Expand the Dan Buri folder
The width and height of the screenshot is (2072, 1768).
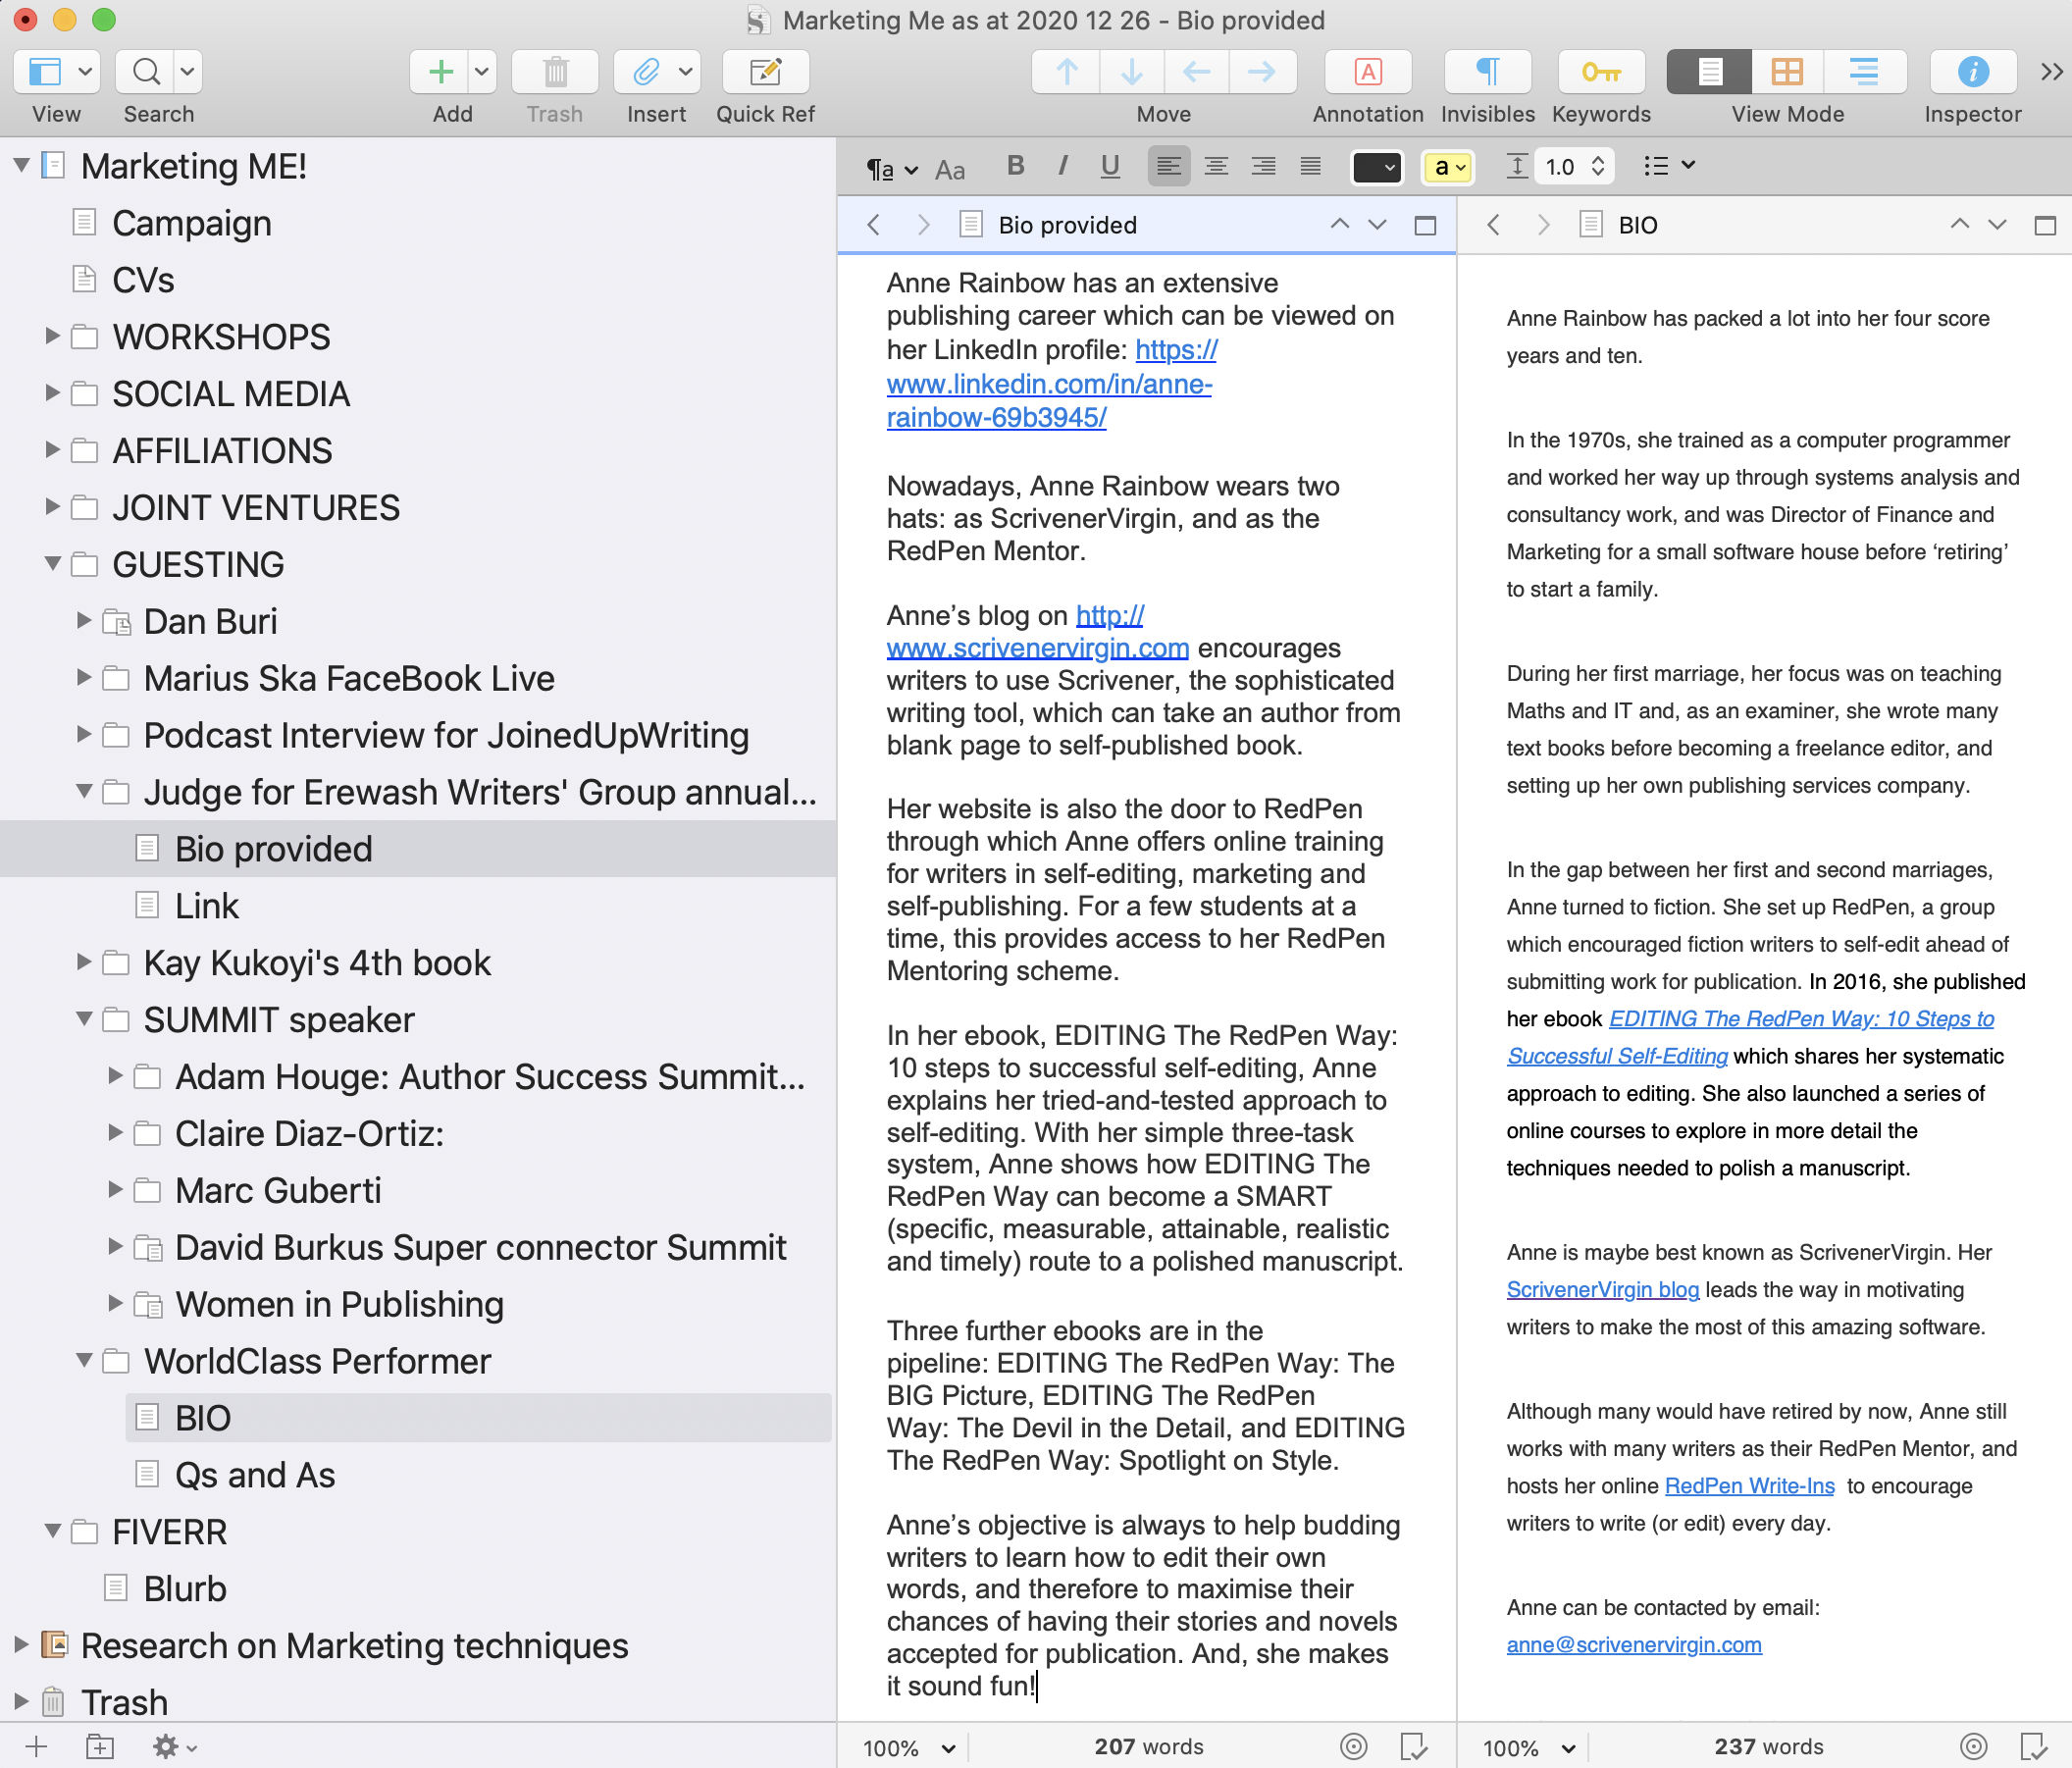(85, 621)
